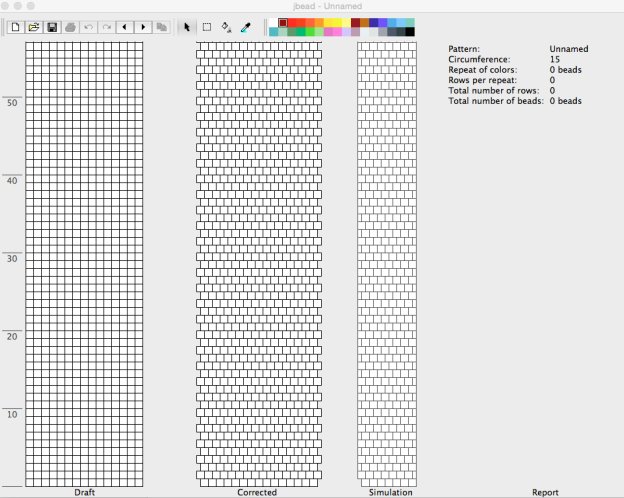Choose the navy blue swatch
This screenshot has width=624, height=498.
pos(372,22)
